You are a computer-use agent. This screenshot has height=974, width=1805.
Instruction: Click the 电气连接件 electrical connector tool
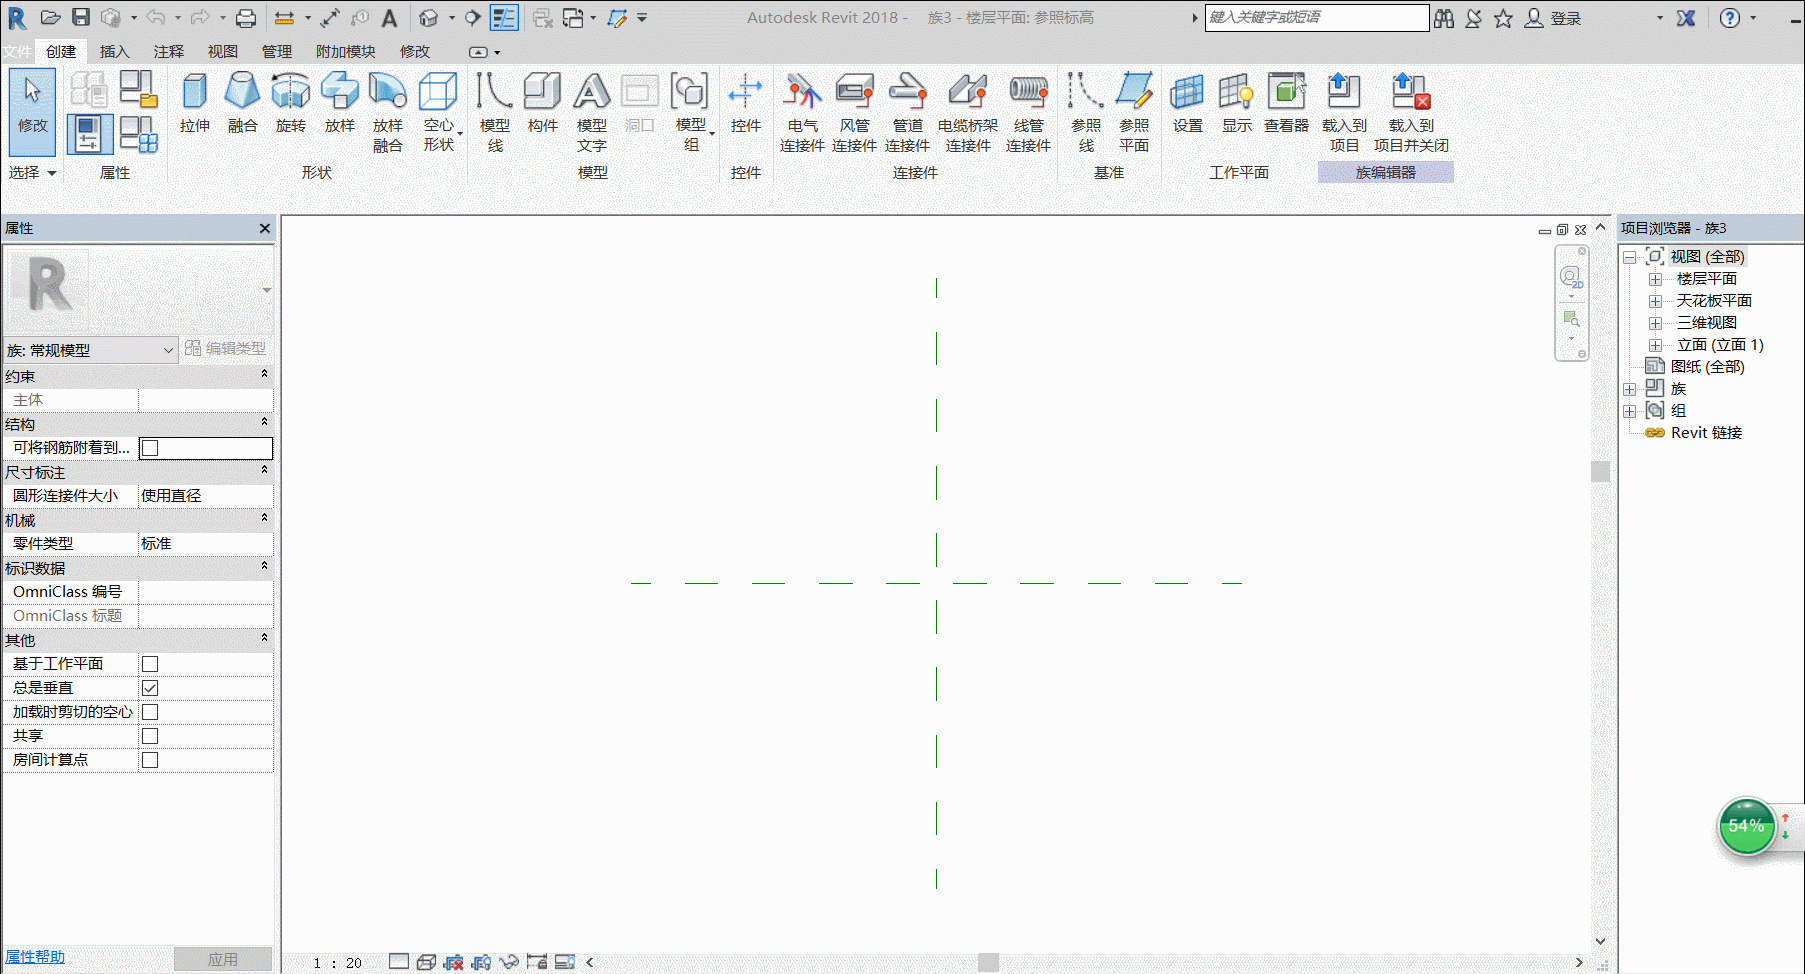click(x=802, y=112)
